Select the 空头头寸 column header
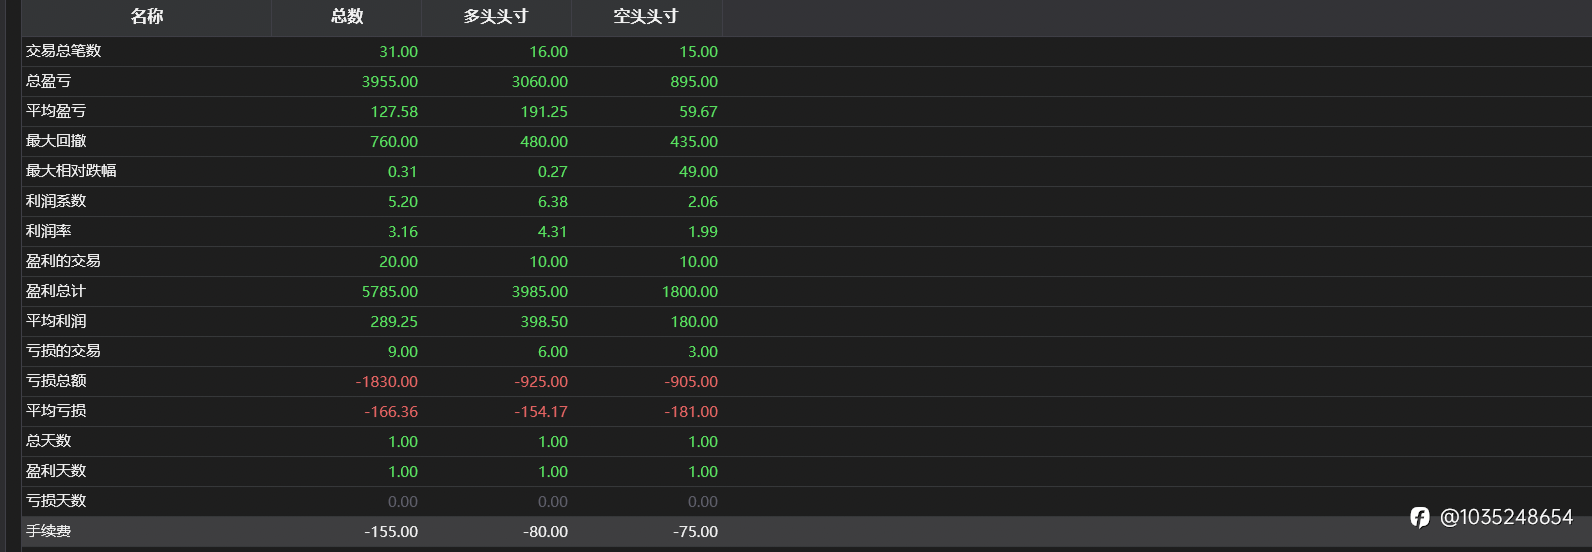This screenshot has height=552, width=1592. (646, 16)
